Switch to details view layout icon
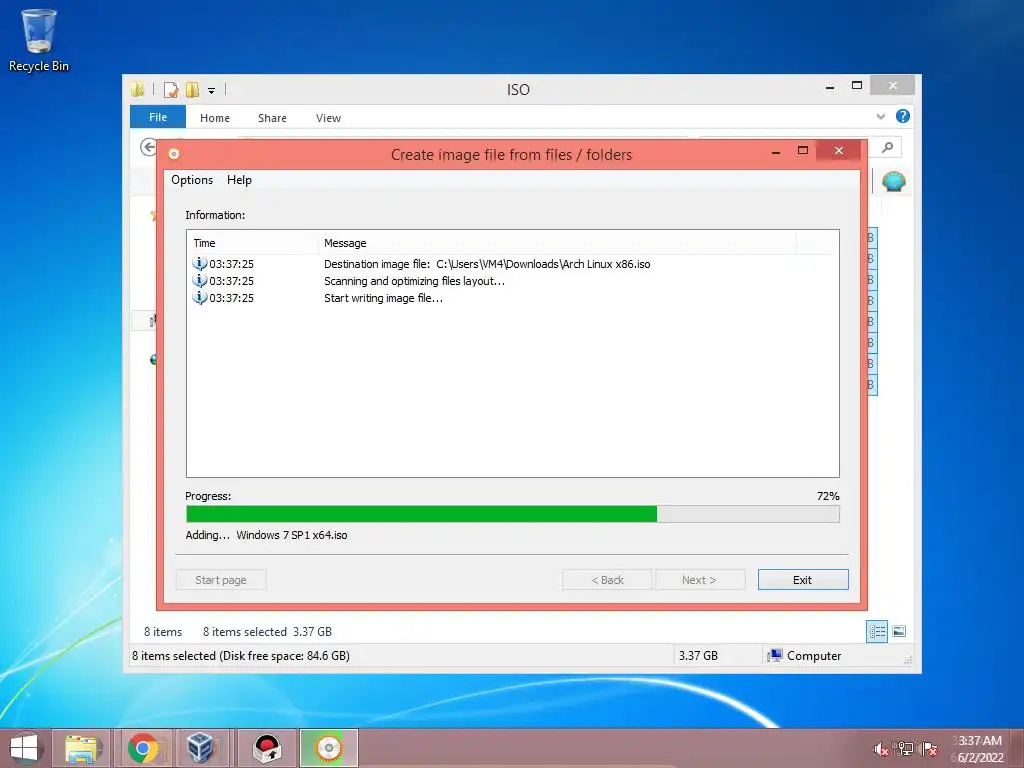 point(877,632)
